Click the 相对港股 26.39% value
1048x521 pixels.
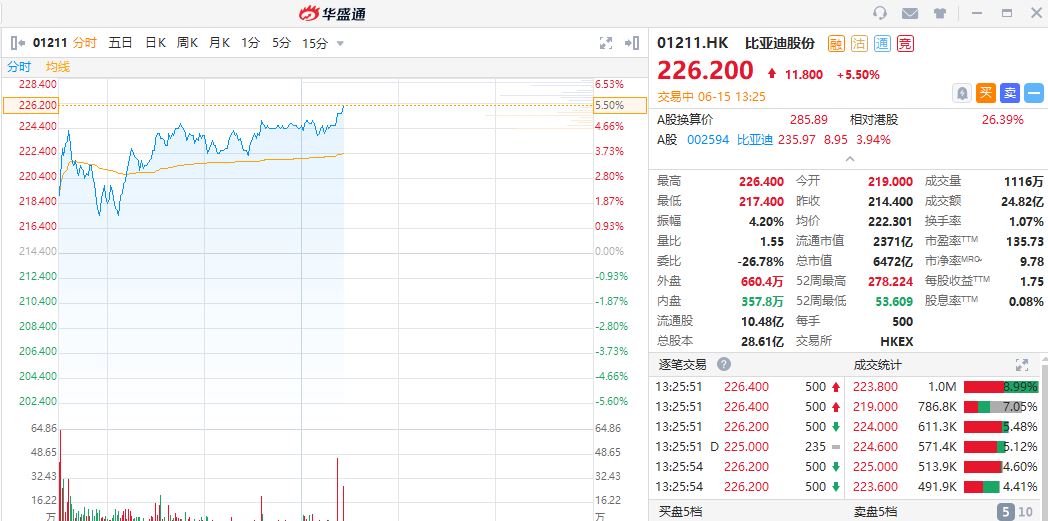click(1003, 120)
